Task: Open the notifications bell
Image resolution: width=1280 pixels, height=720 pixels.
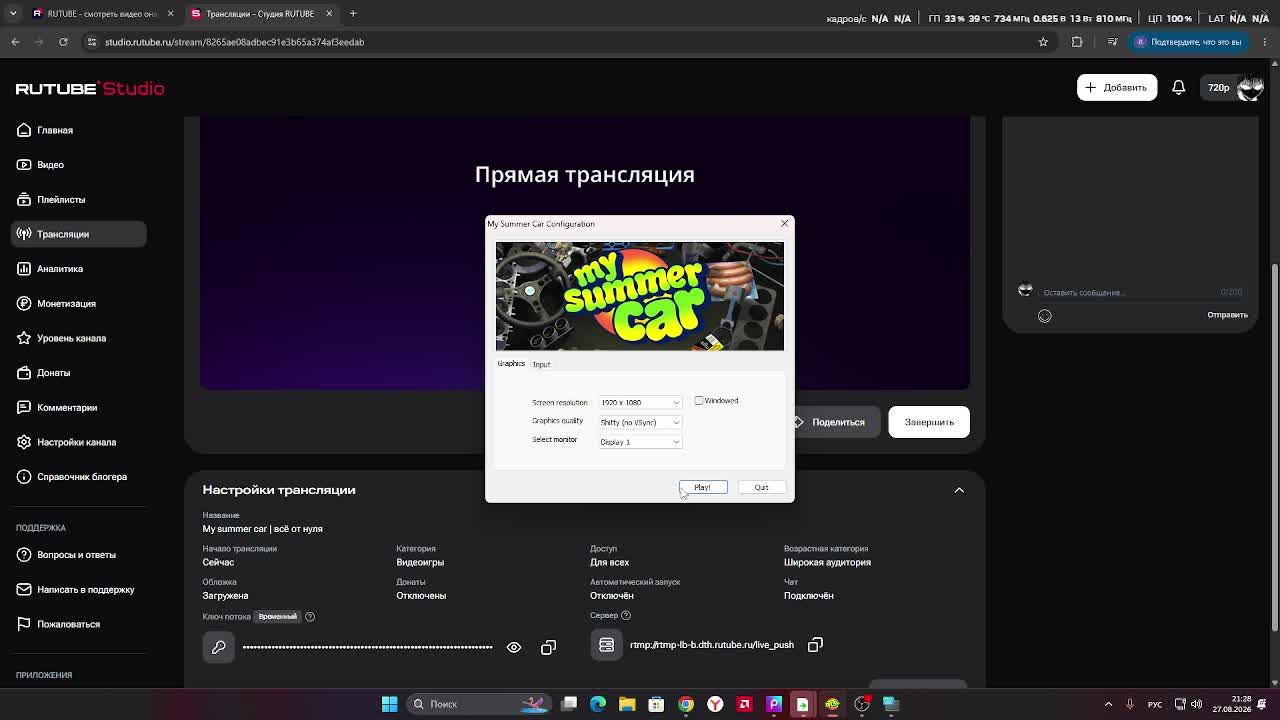Action: pos(1178,87)
